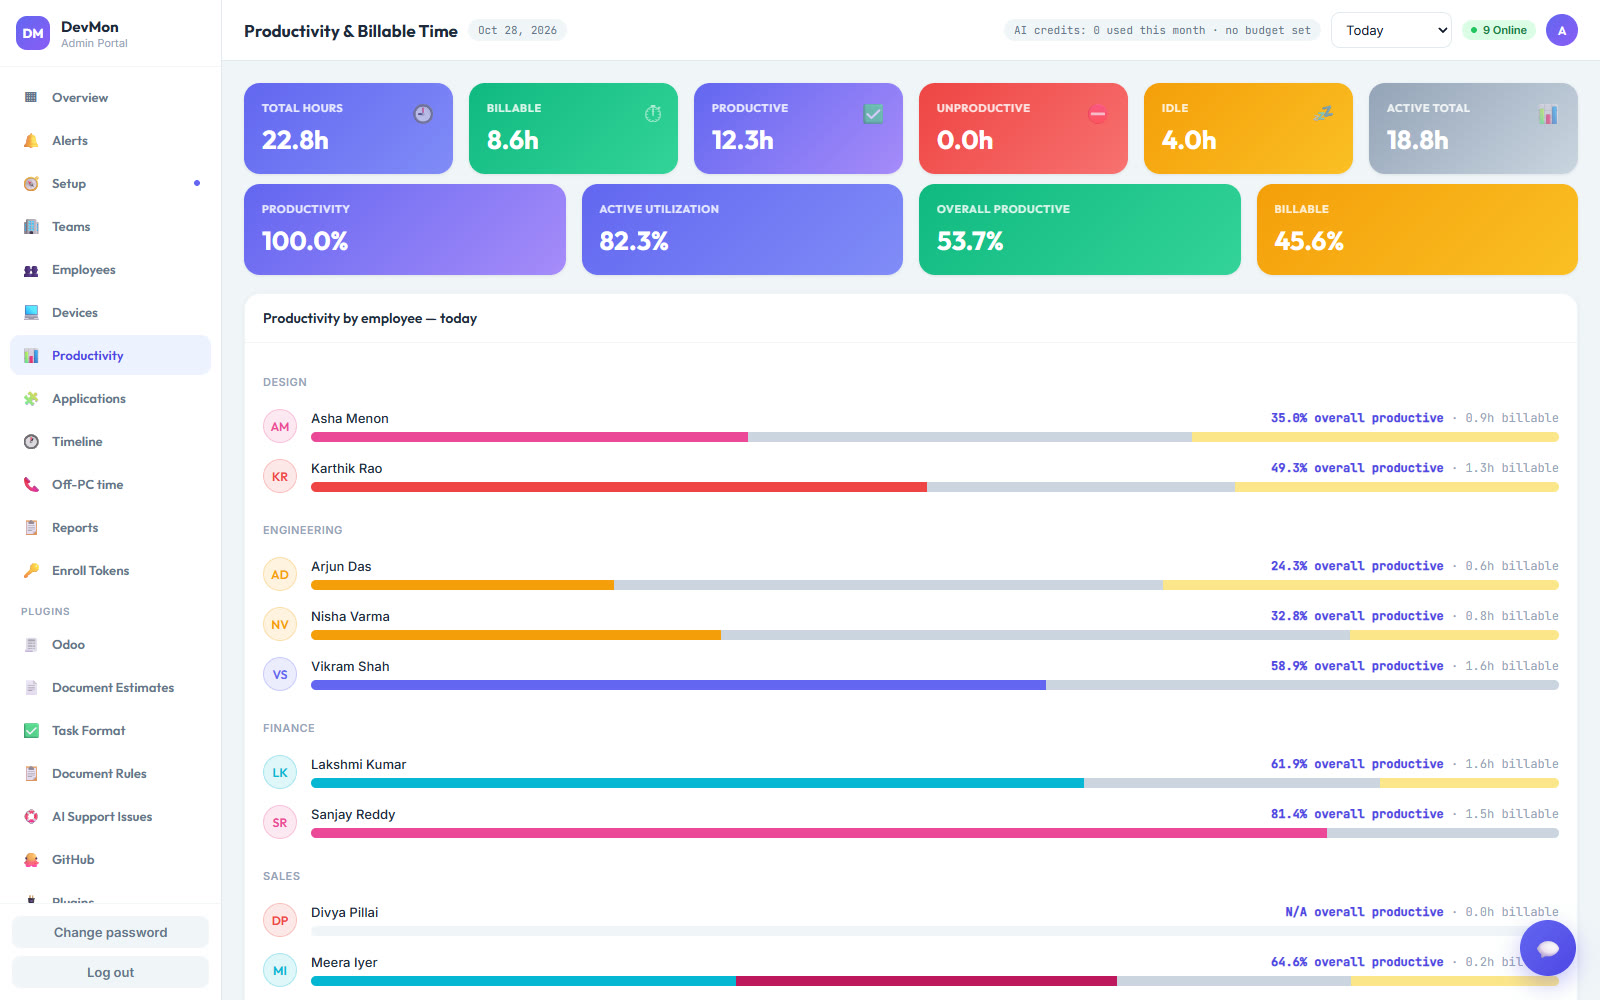Image resolution: width=1600 pixels, height=1000 pixels.
Task: Open the Employees people icon
Action: pos(31,270)
